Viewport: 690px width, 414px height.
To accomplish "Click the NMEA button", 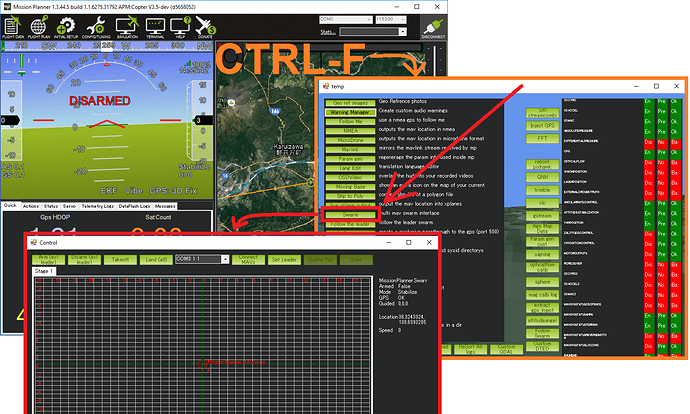I will [350, 131].
